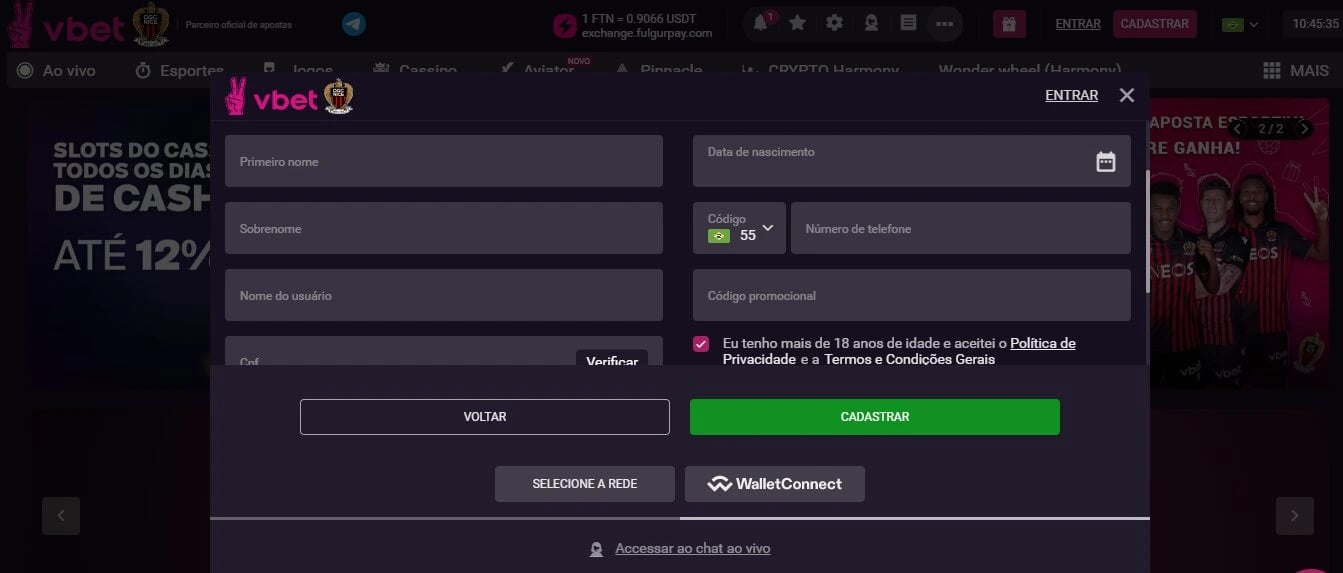Click the VOLTAR button
This screenshot has height=573, width=1343.
point(485,417)
